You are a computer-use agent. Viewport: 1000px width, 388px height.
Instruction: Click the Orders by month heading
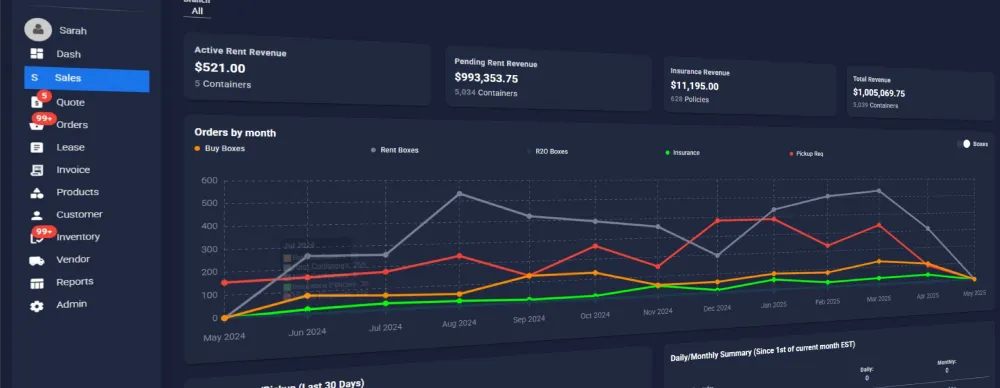pyautogui.click(x=235, y=133)
